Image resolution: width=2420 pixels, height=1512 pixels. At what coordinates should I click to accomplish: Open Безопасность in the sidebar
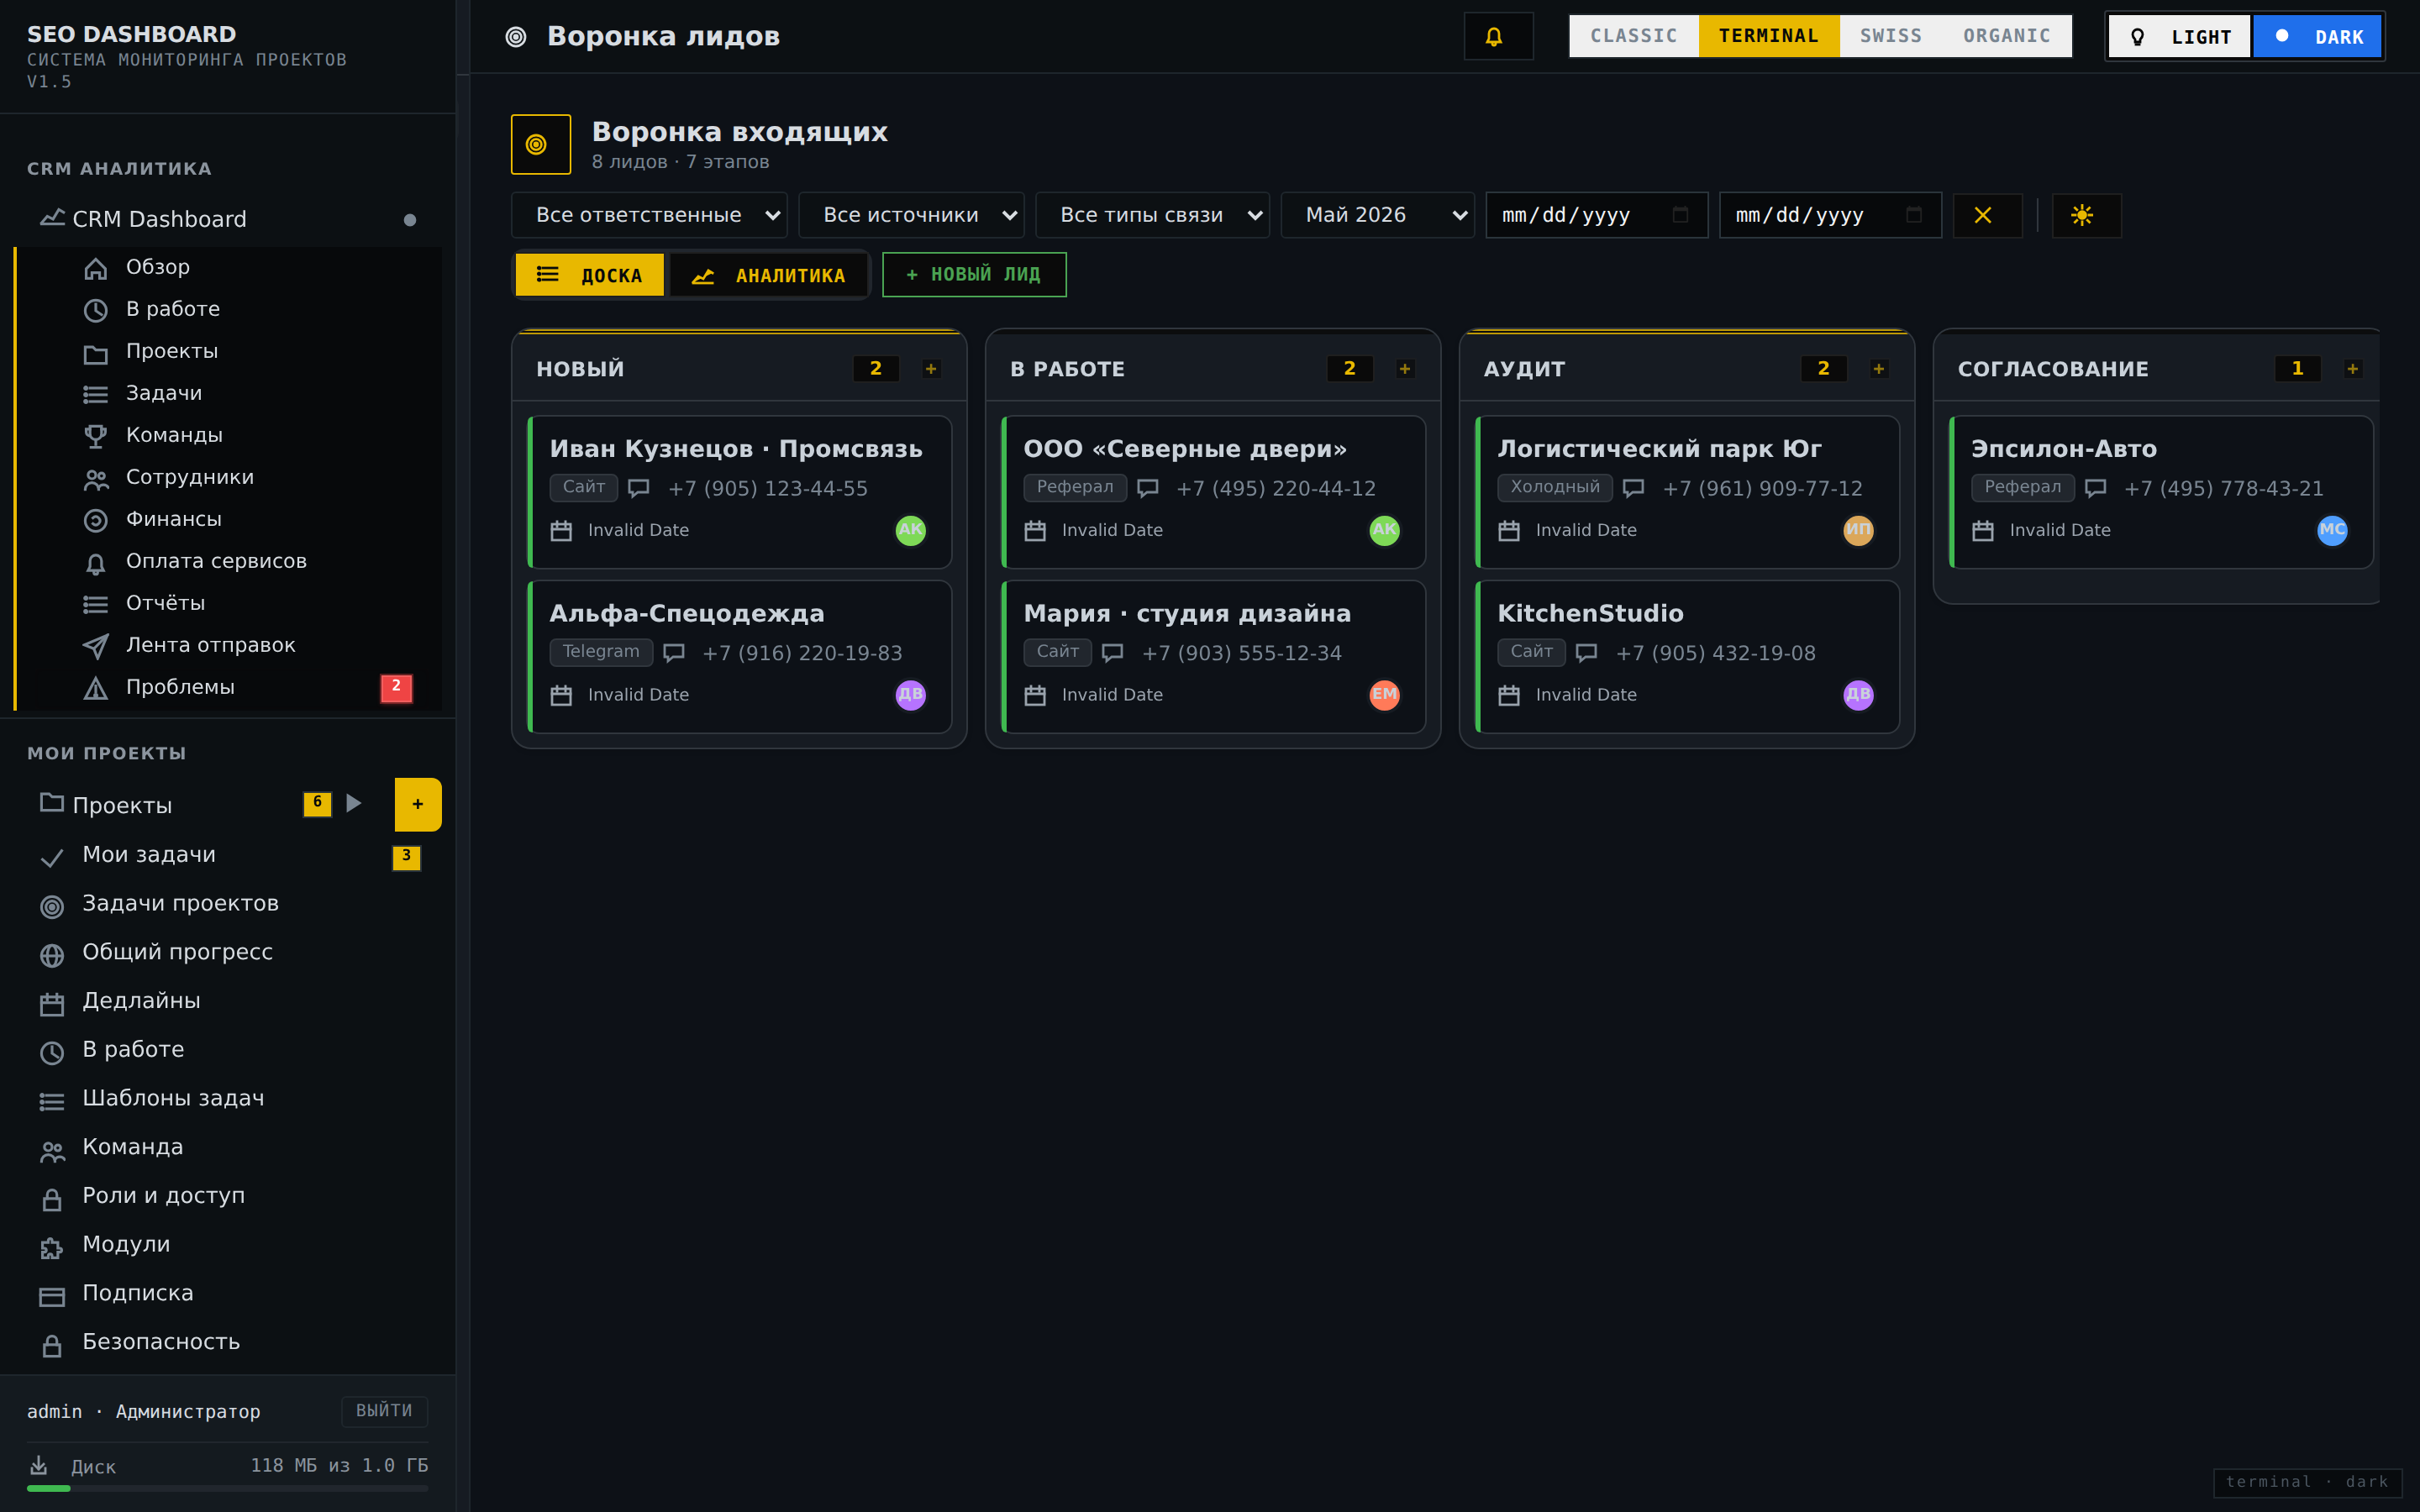click(228, 1342)
